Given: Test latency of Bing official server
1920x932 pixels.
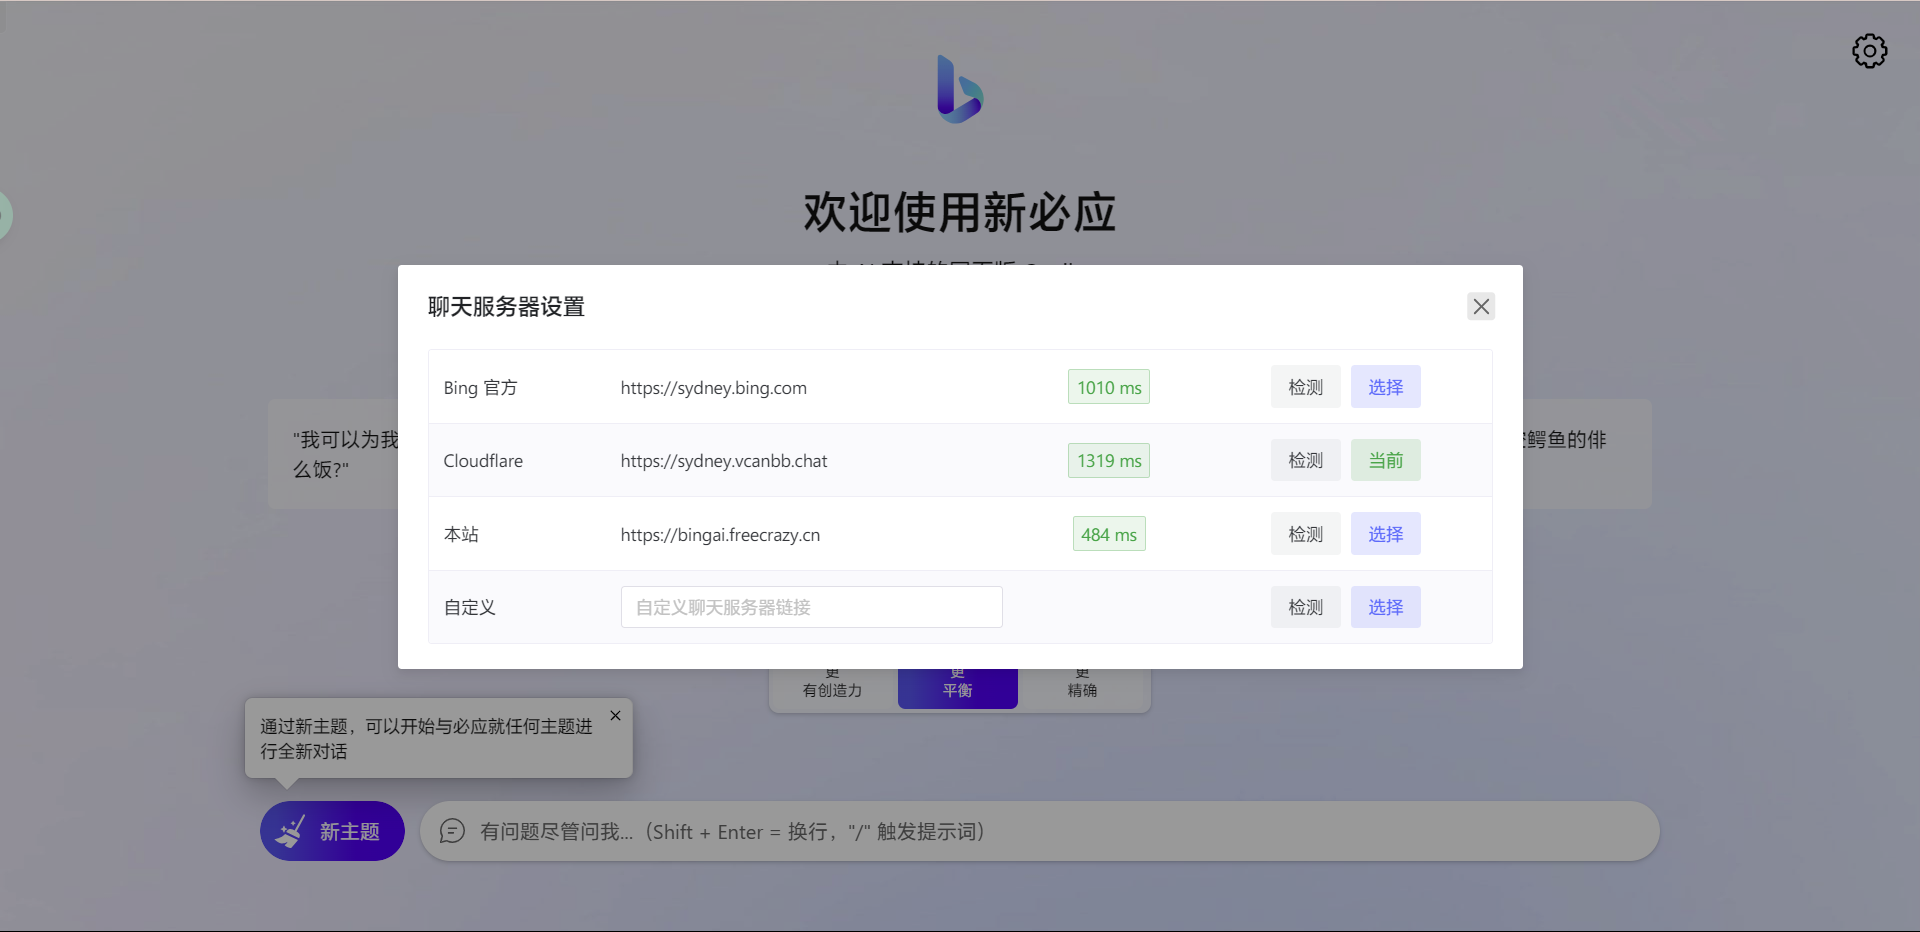Looking at the screenshot, I should [x=1305, y=387].
